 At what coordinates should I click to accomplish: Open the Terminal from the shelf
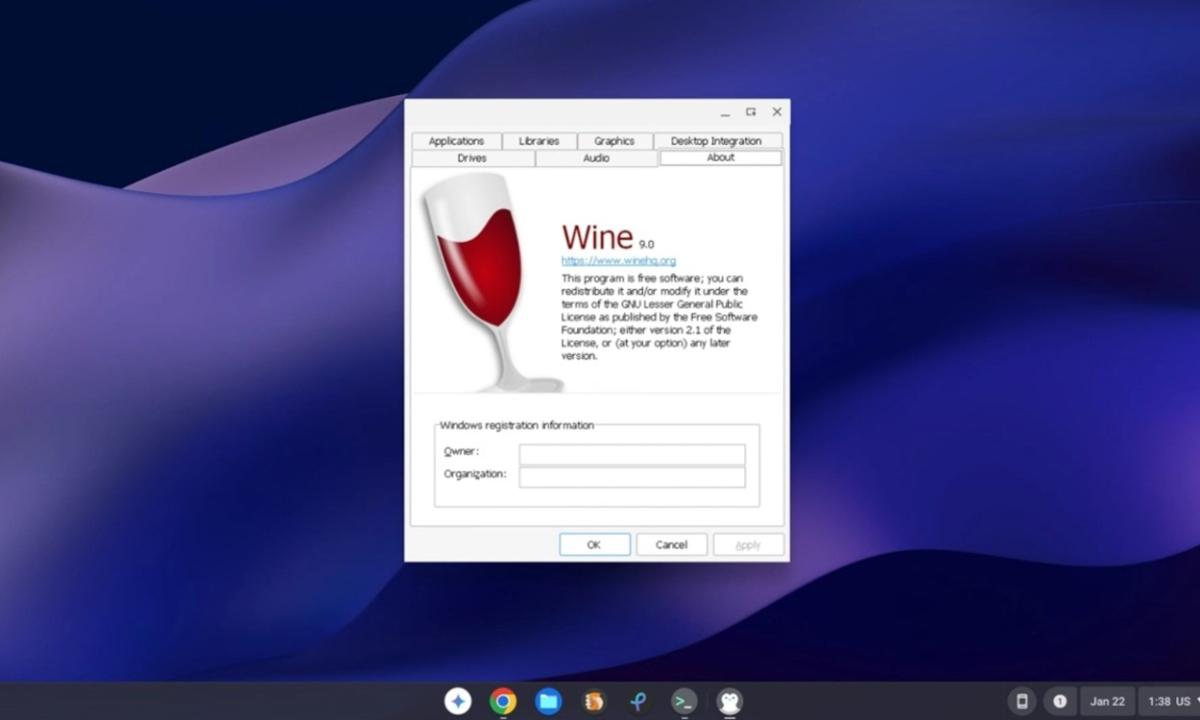coord(684,701)
